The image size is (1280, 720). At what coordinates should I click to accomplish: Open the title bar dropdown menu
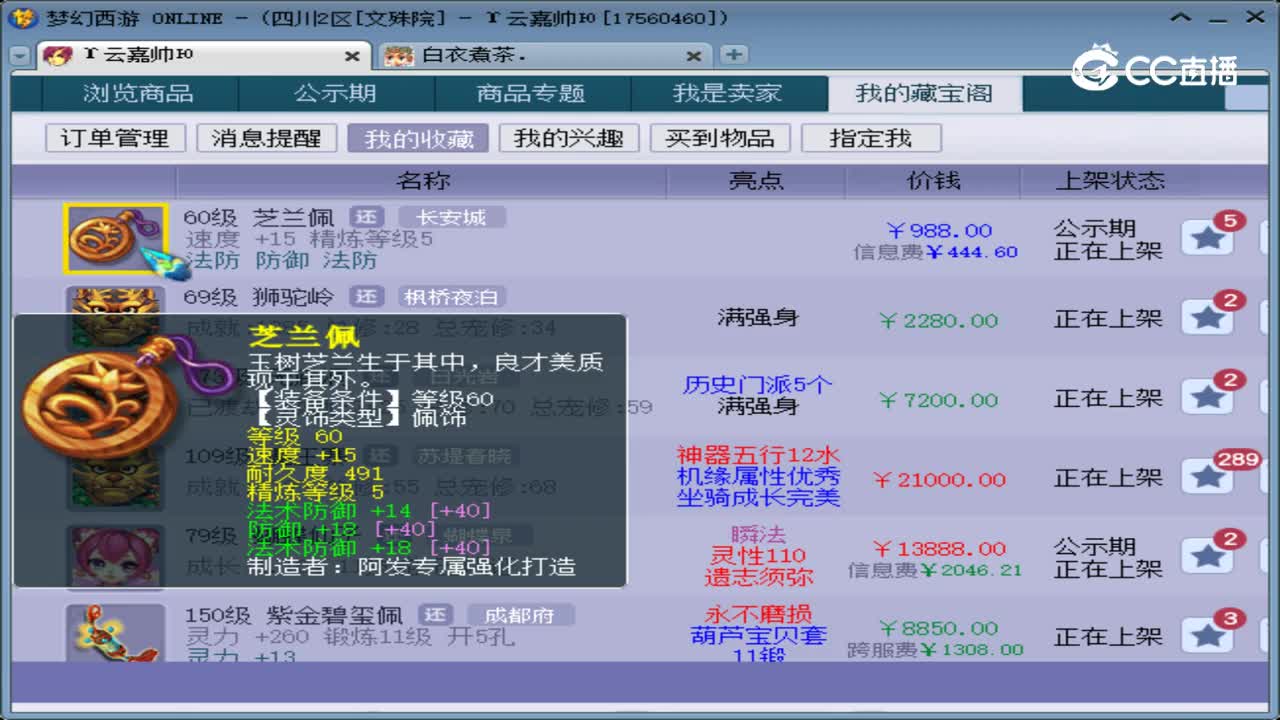coord(1182,18)
